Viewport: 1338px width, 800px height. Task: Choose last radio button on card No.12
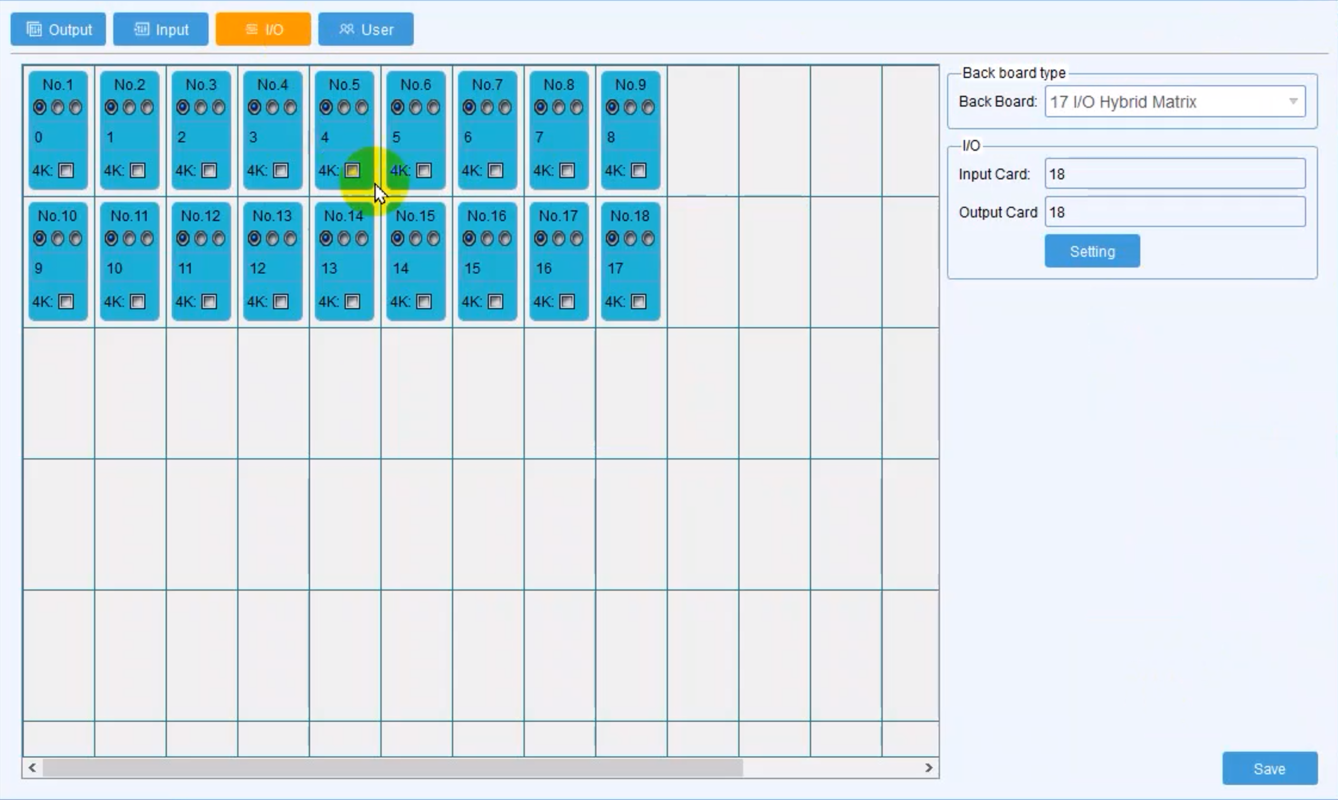218,239
